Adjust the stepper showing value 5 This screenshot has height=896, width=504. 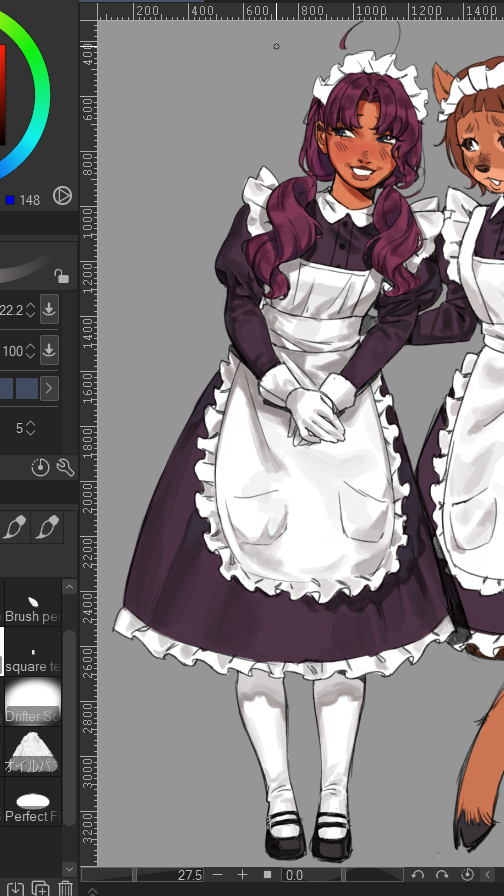30,428
